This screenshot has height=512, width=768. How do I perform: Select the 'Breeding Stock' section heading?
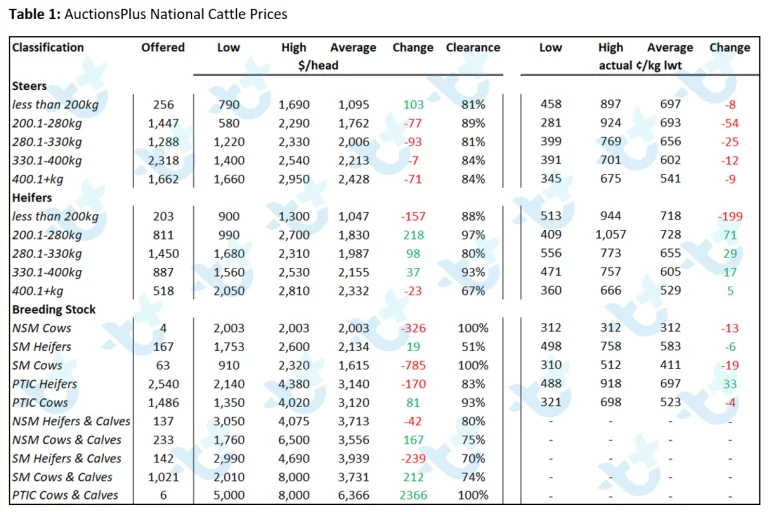coord(54,309)
